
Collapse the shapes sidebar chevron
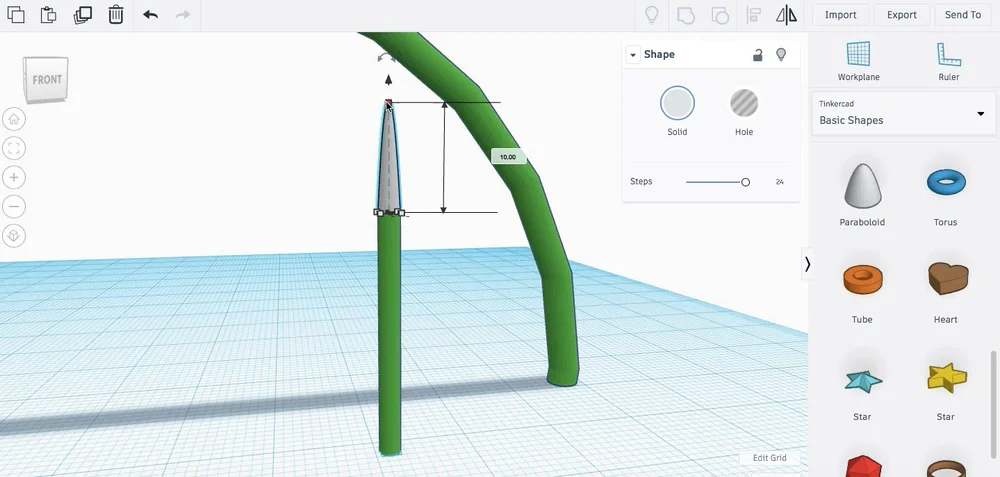tap(807, 264)
